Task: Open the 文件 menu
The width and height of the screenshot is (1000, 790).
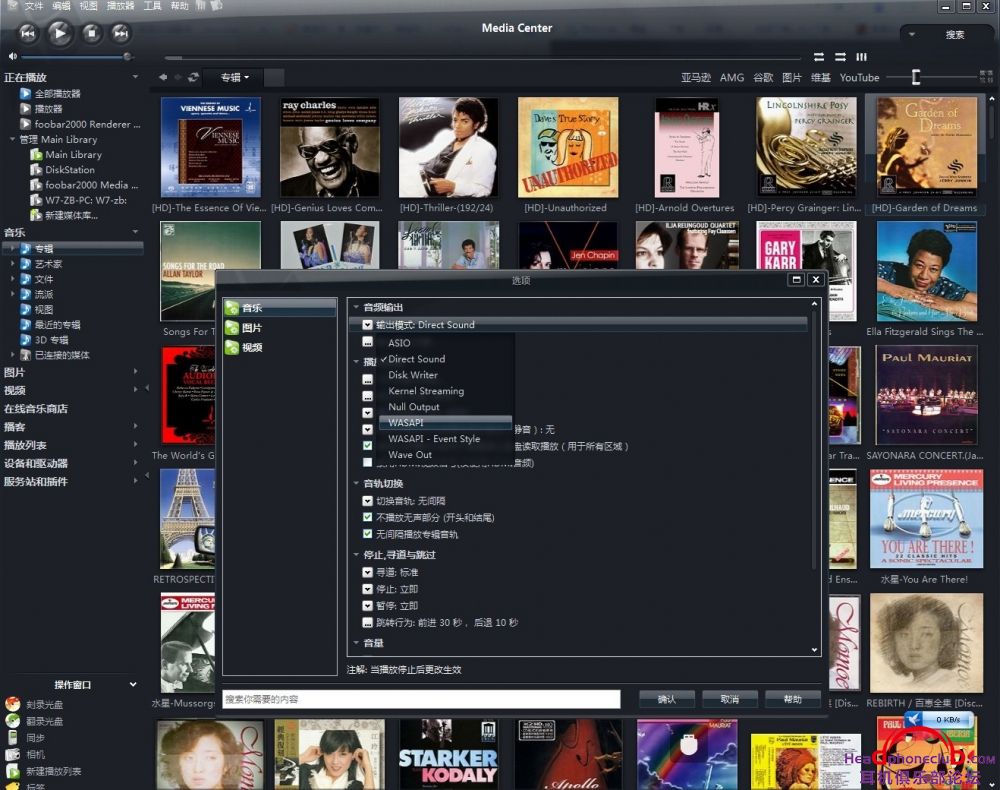Action: (33, 6)
